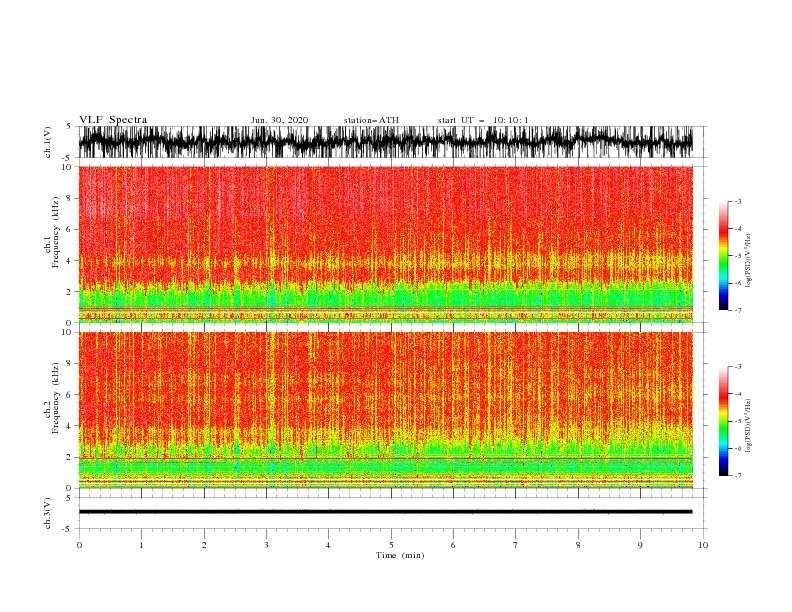Click the ch.2 frequency tick "4" kHz
Viewport: 792px width, 612px height.
click(69, 426)
